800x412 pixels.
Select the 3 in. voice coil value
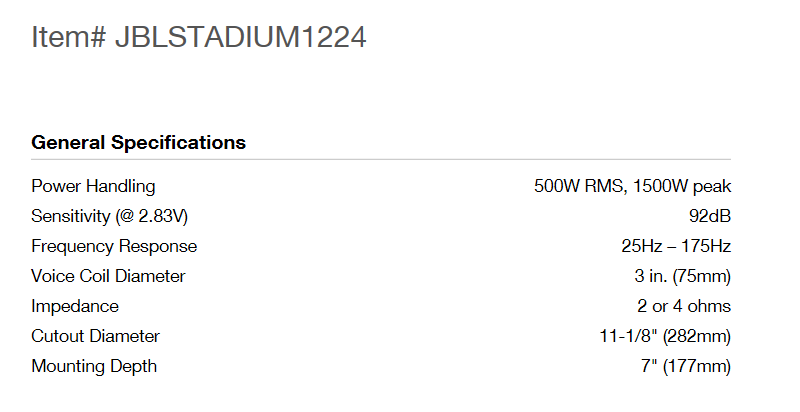tap(640, 276)
